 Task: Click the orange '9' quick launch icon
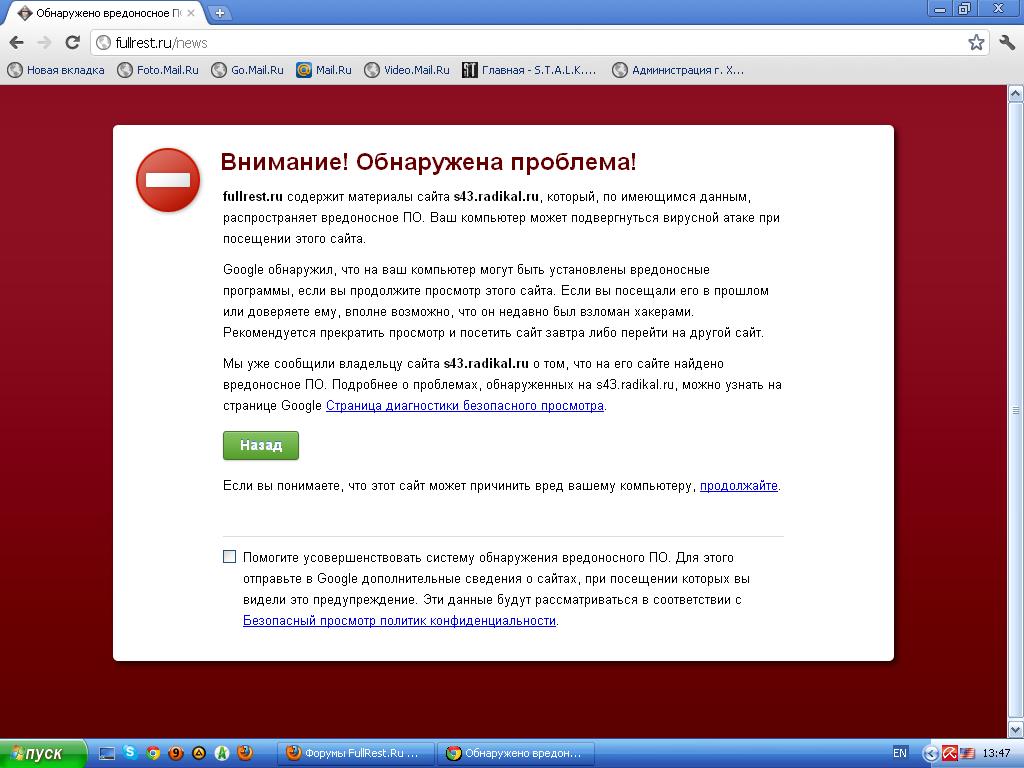176,753
